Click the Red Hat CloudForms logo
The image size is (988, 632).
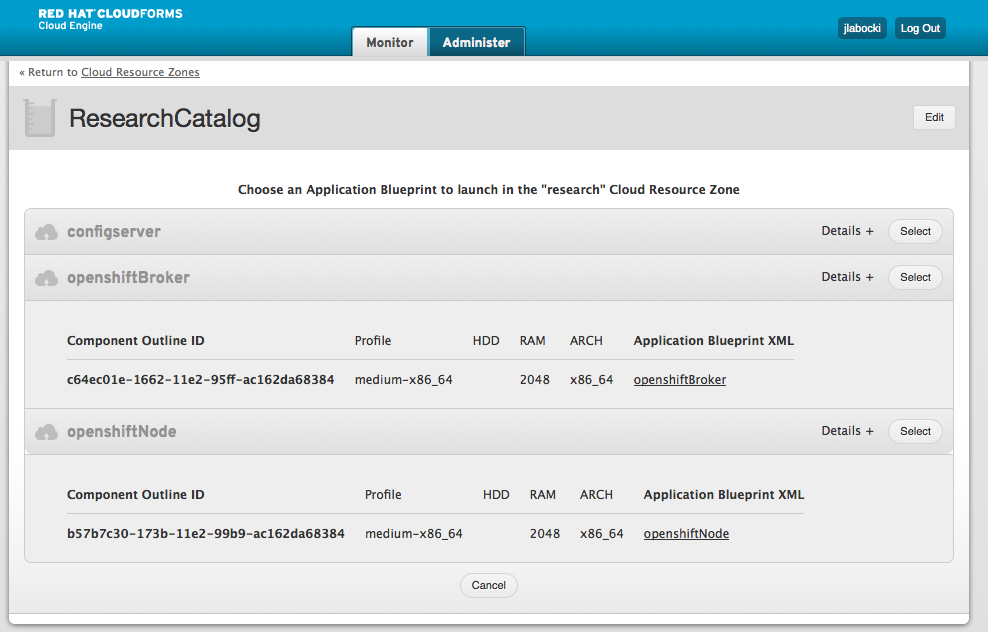click(110, 19)
